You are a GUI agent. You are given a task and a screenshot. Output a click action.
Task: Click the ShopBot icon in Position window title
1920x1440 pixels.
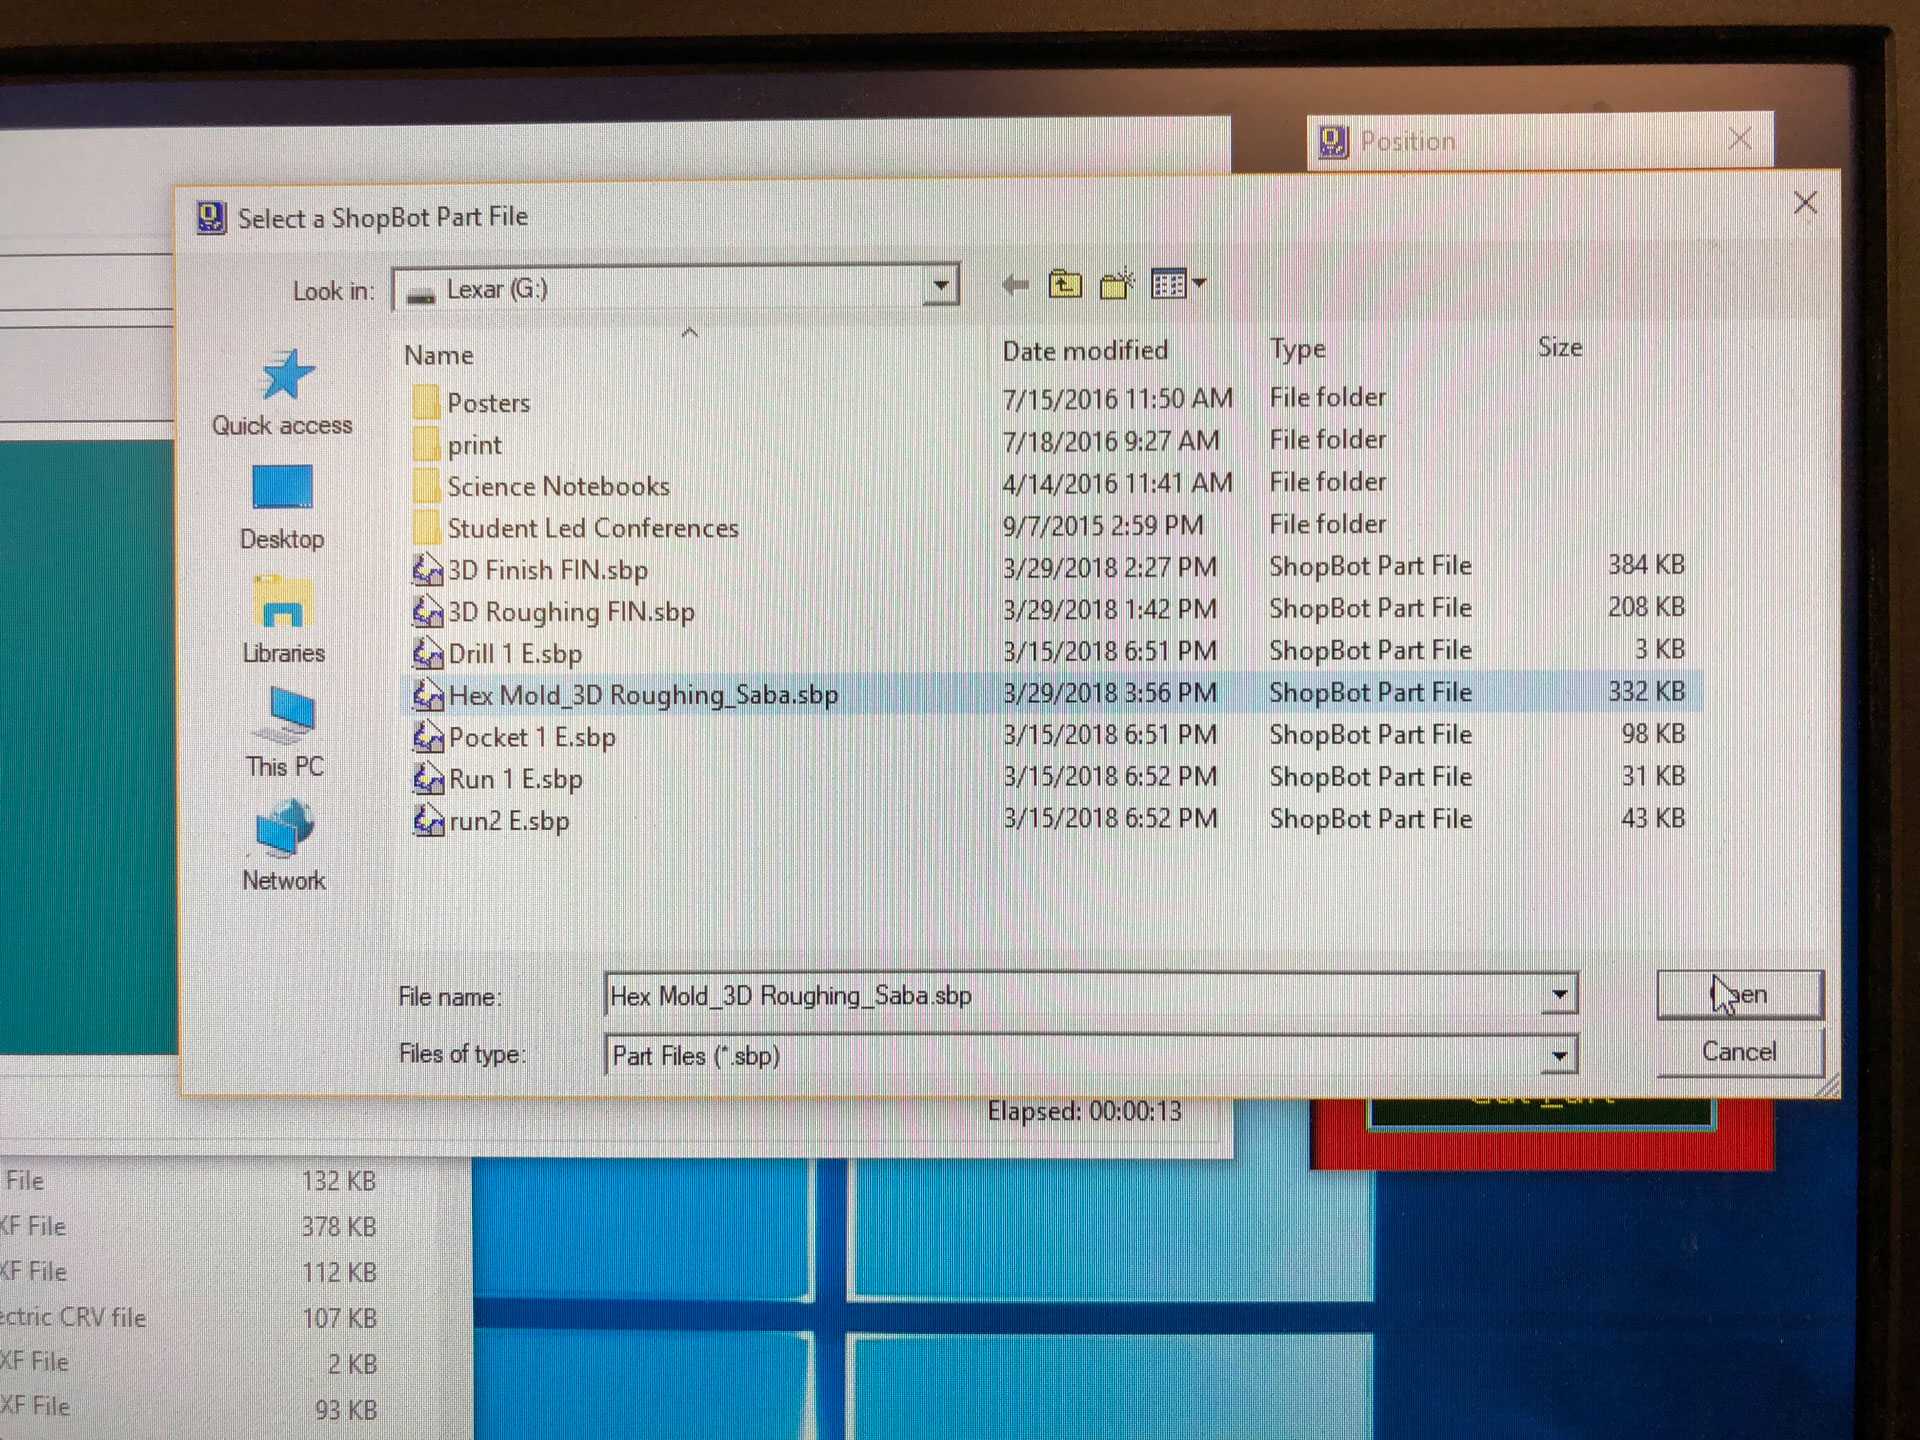(1334, 142)
